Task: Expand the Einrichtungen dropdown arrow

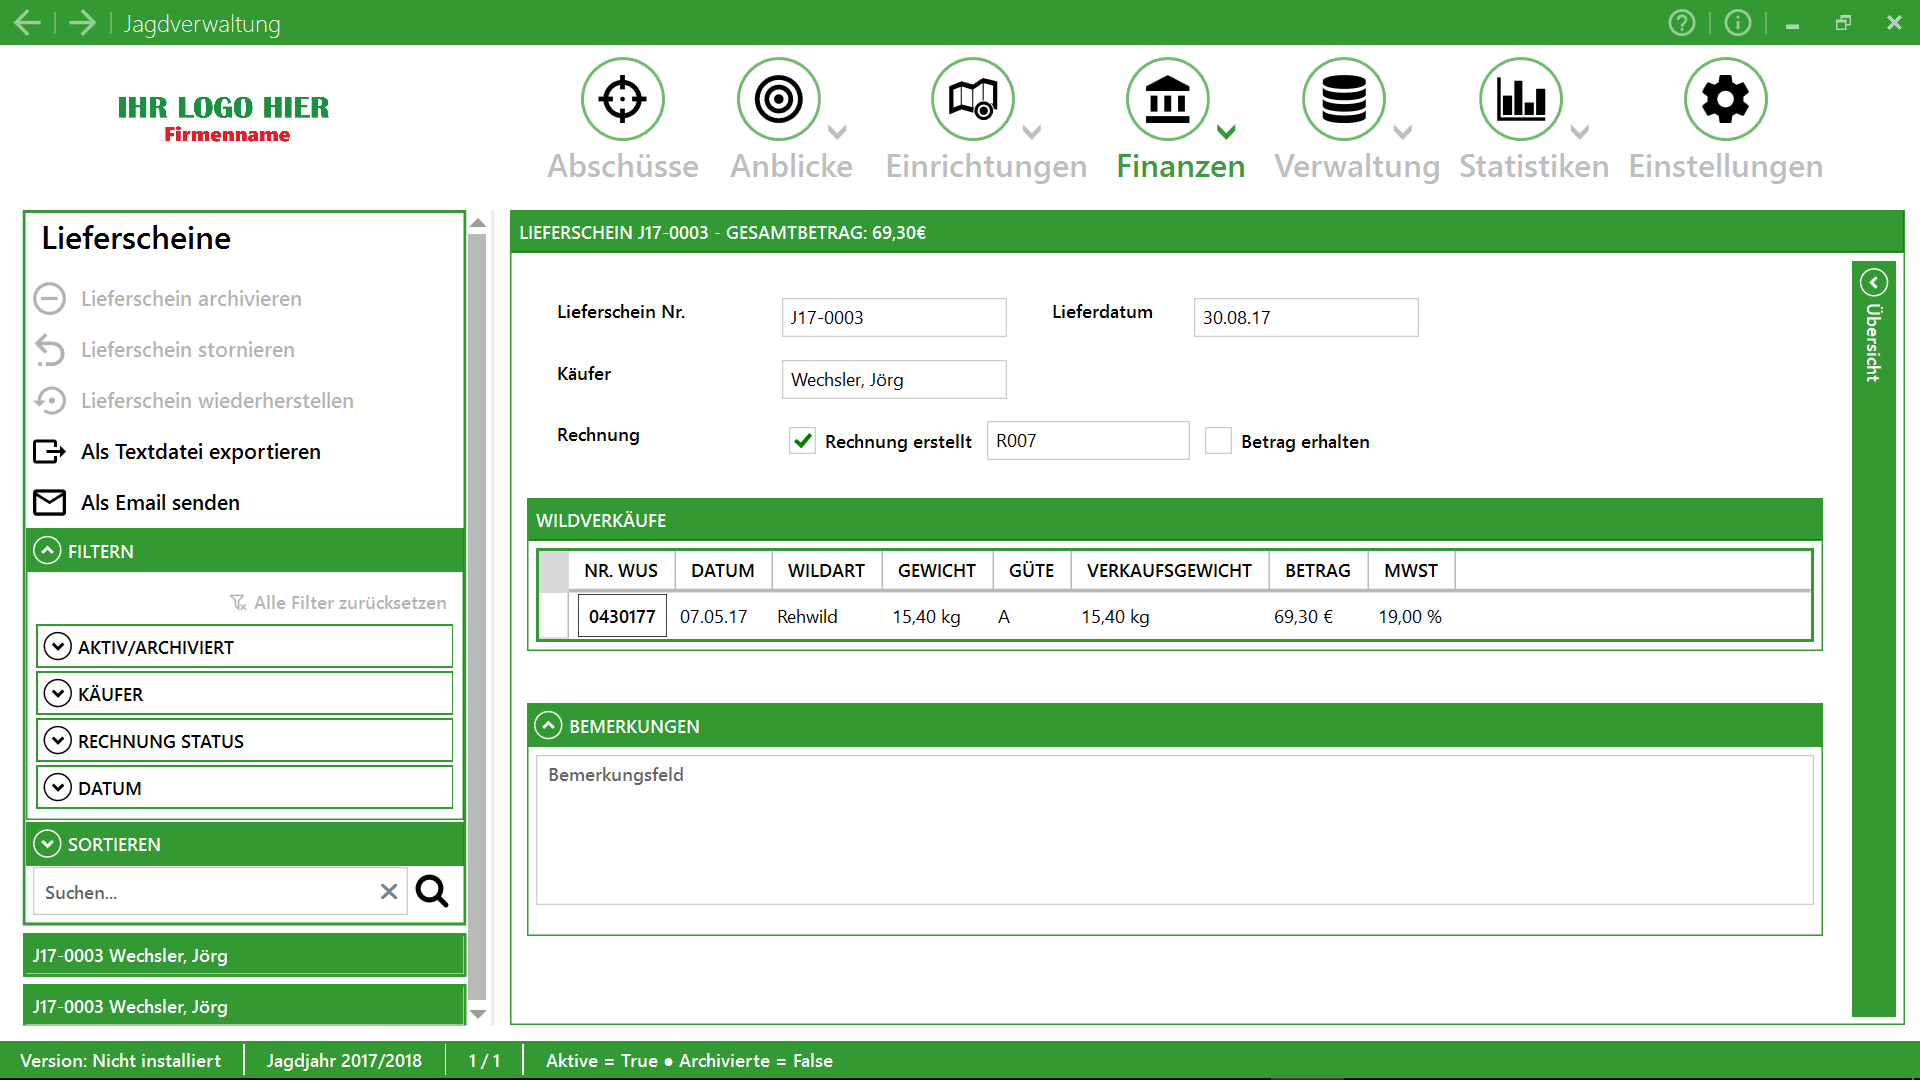Action: click(1032, 131)
